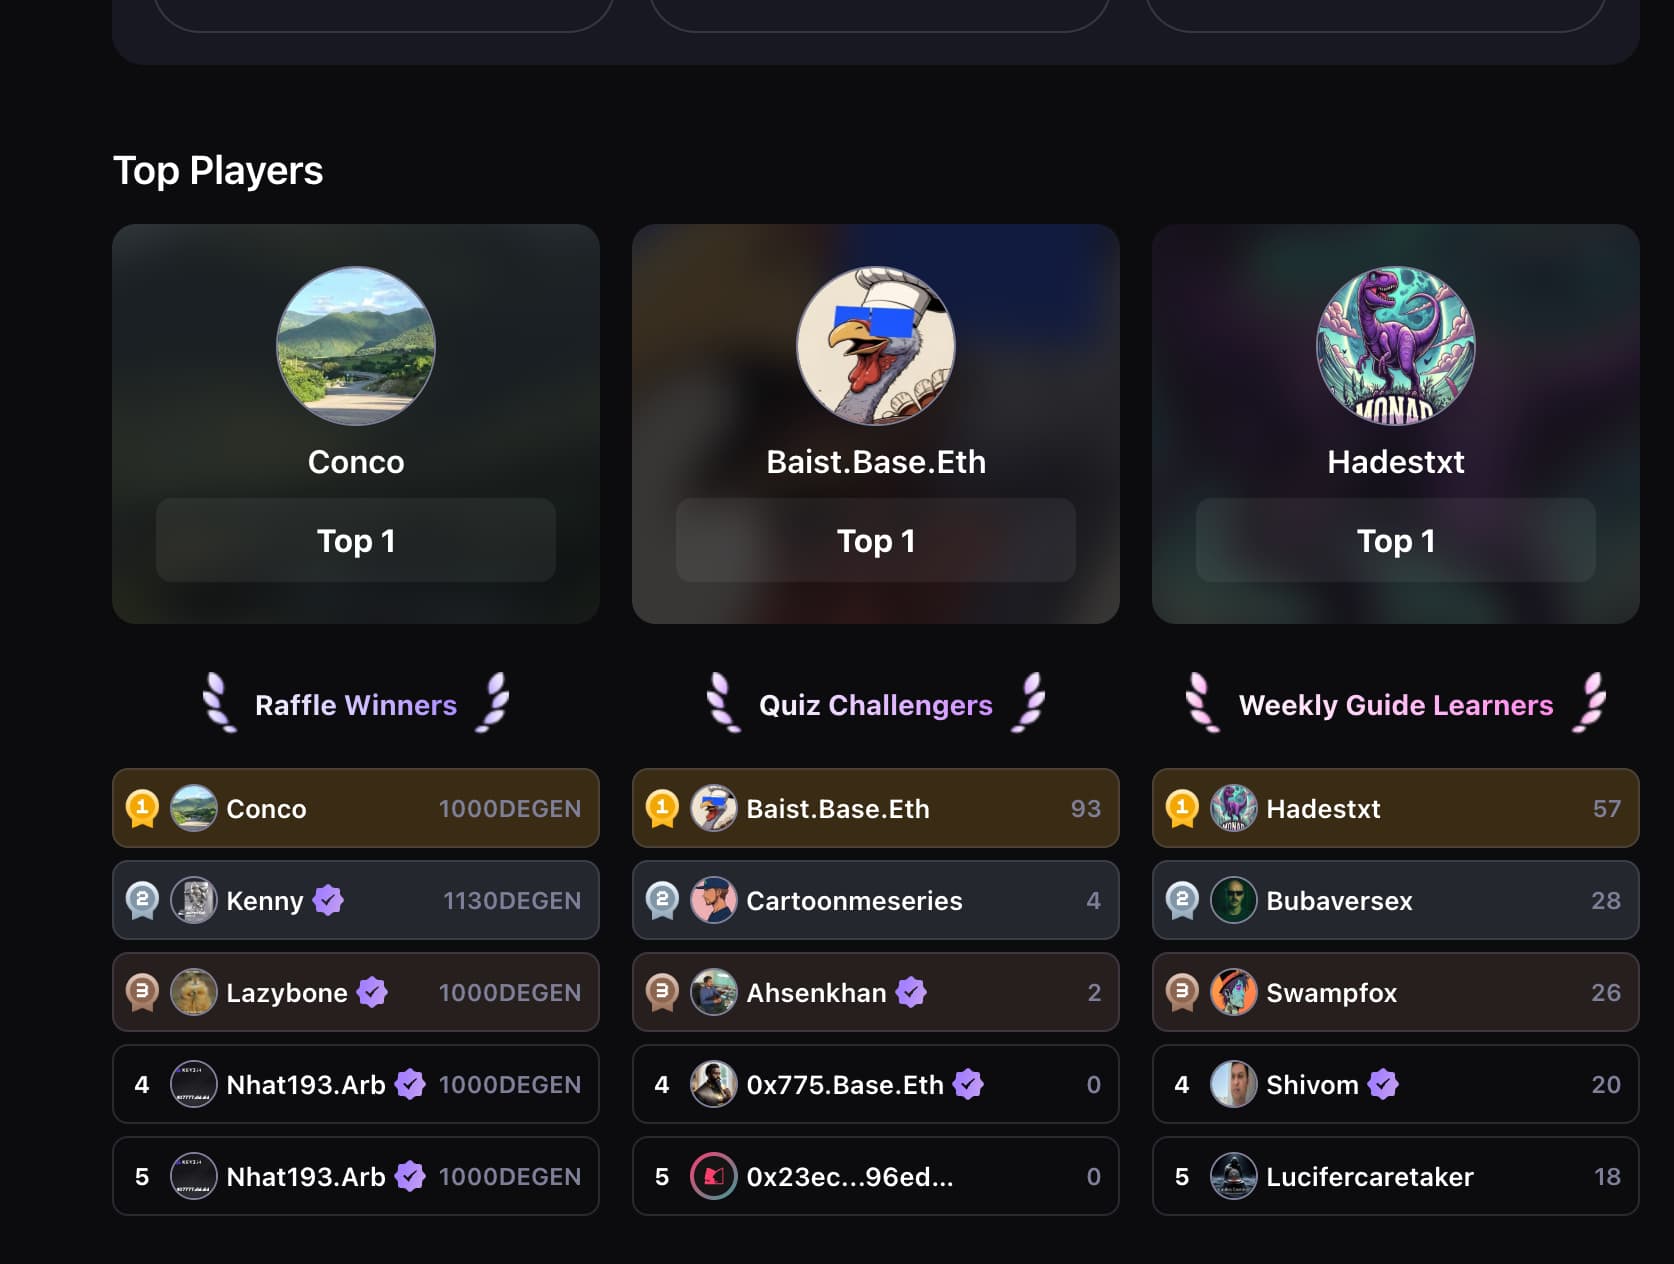Click gold first-place medal beside Conco
This screenshot has height=1264, width=1674.
click(142, 808)
